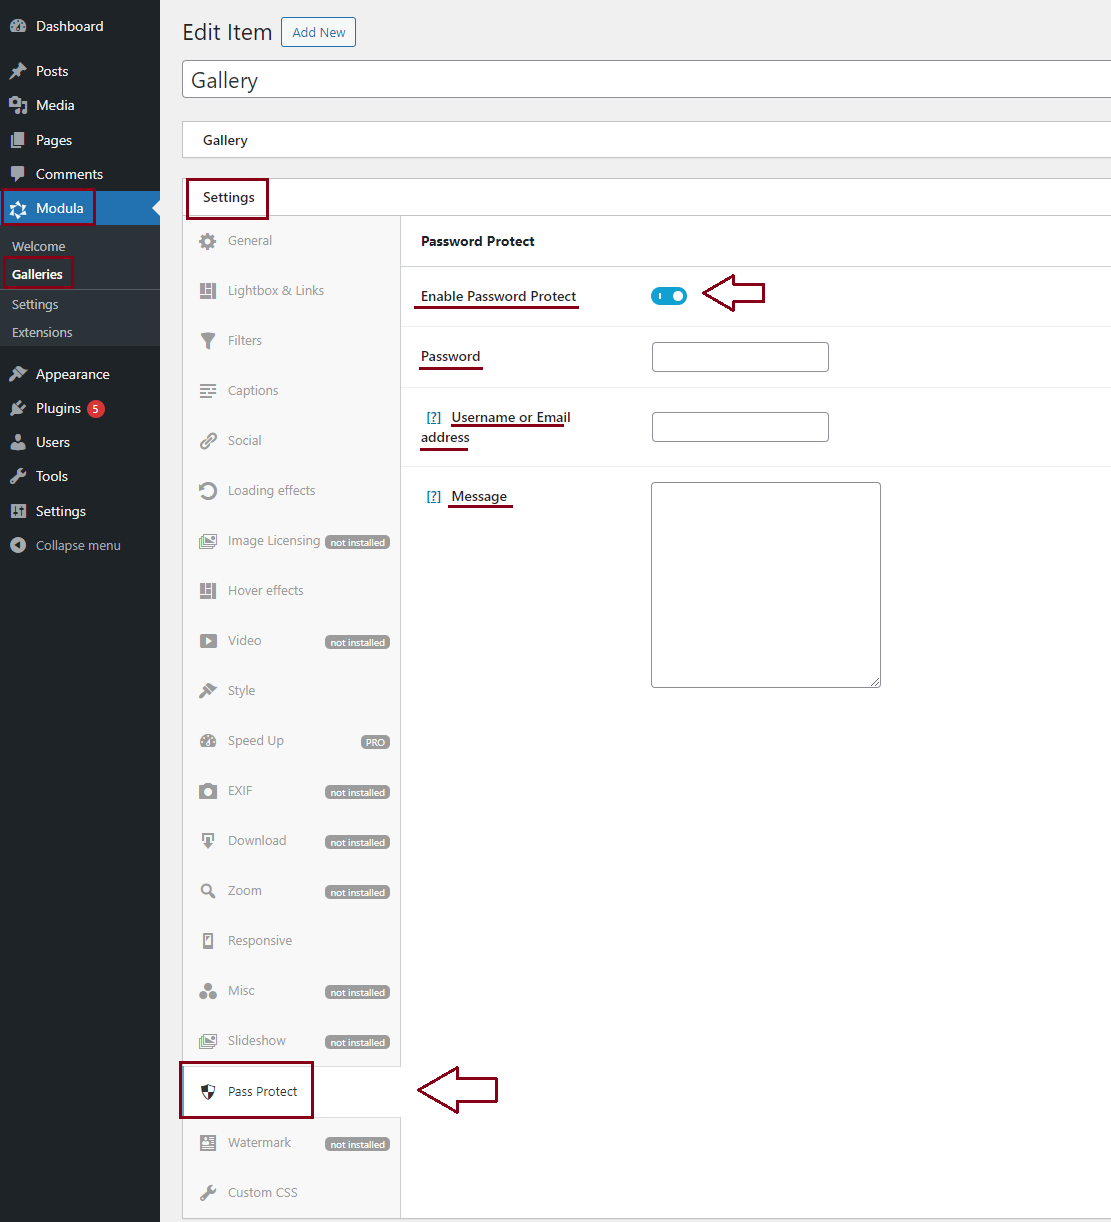Open the Plugins menu in sidebar
The image size is (1111, 1222).
tap(58, 408)
